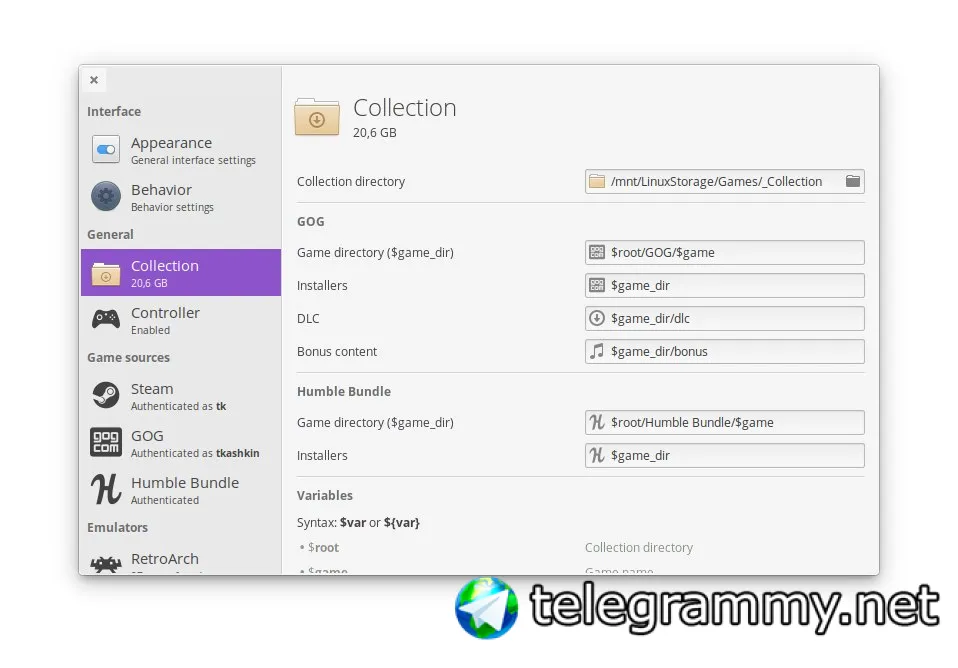Click GOG icon in GOG Installers field
The image size is (958, 668).
coord(597,285)
